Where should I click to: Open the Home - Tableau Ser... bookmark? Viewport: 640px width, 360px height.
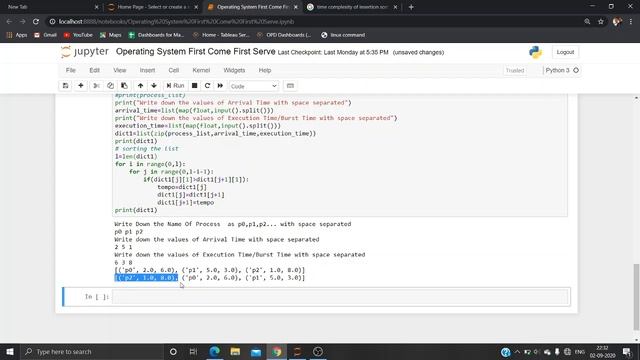click(x=221, y=35)
